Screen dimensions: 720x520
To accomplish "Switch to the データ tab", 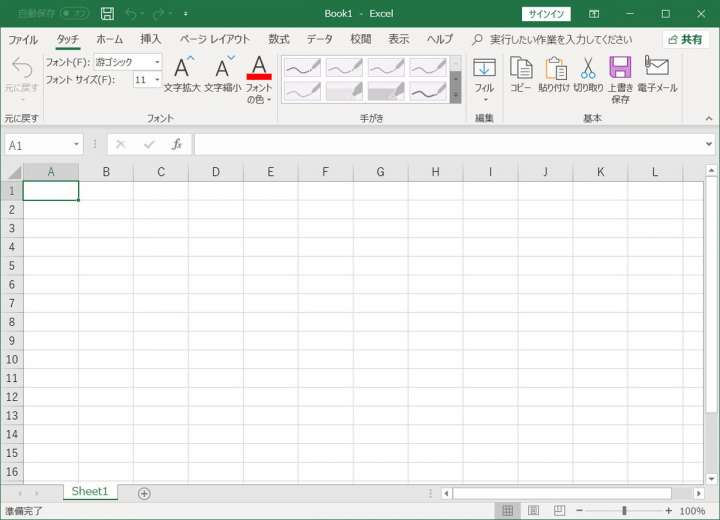I will 320,40.
